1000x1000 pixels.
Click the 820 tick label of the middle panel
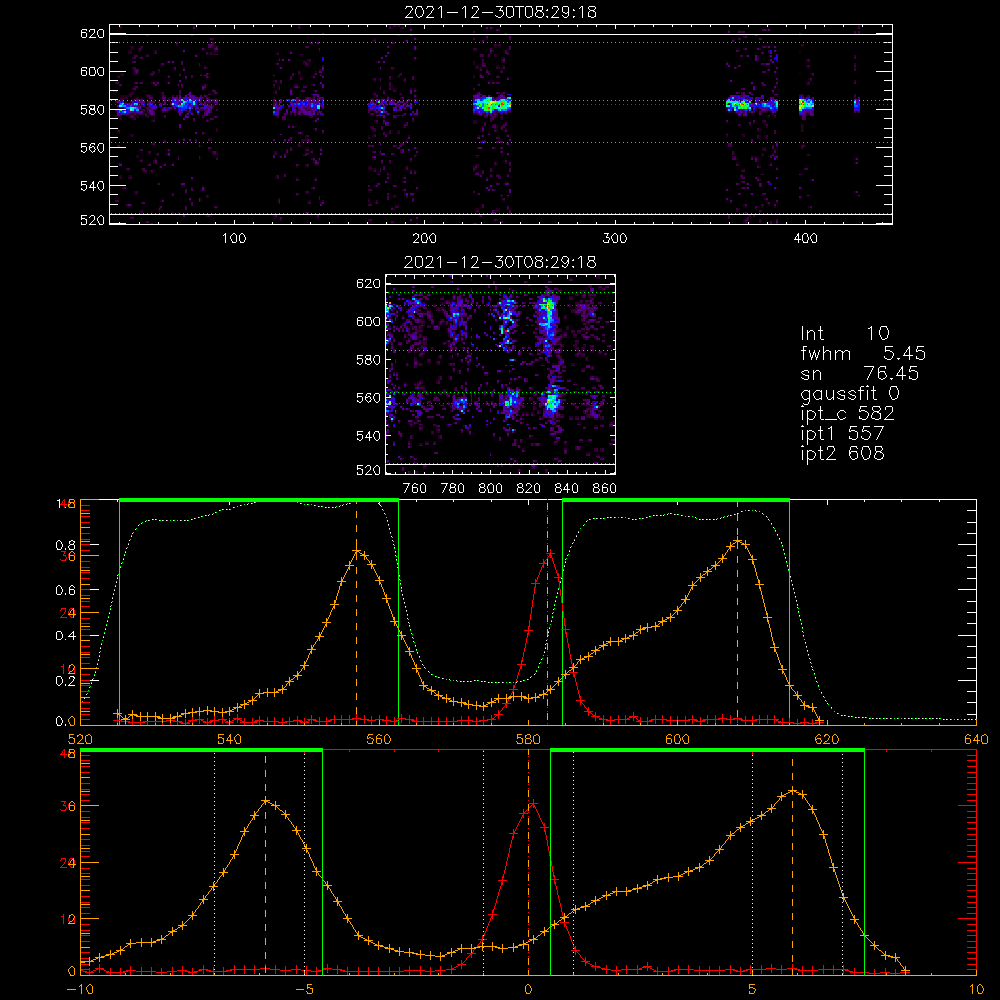click(529, 489)
